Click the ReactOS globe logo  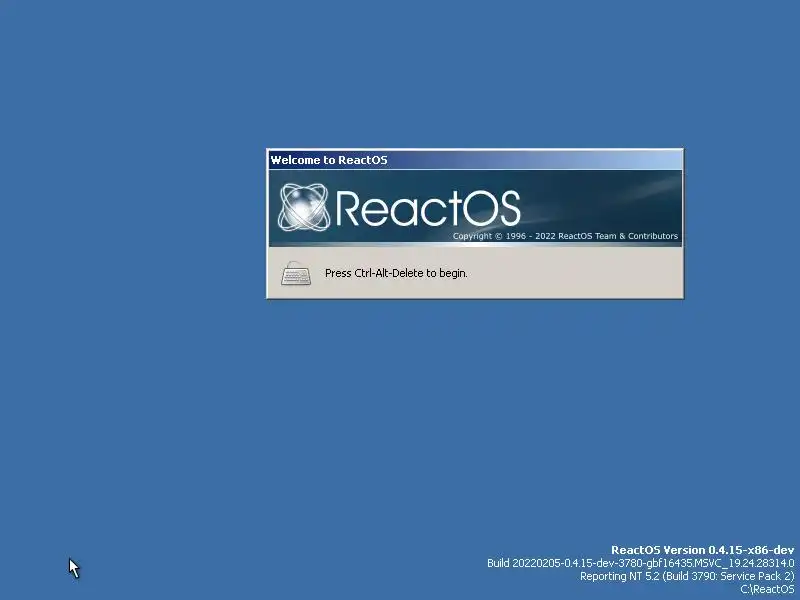coord(304,207)
